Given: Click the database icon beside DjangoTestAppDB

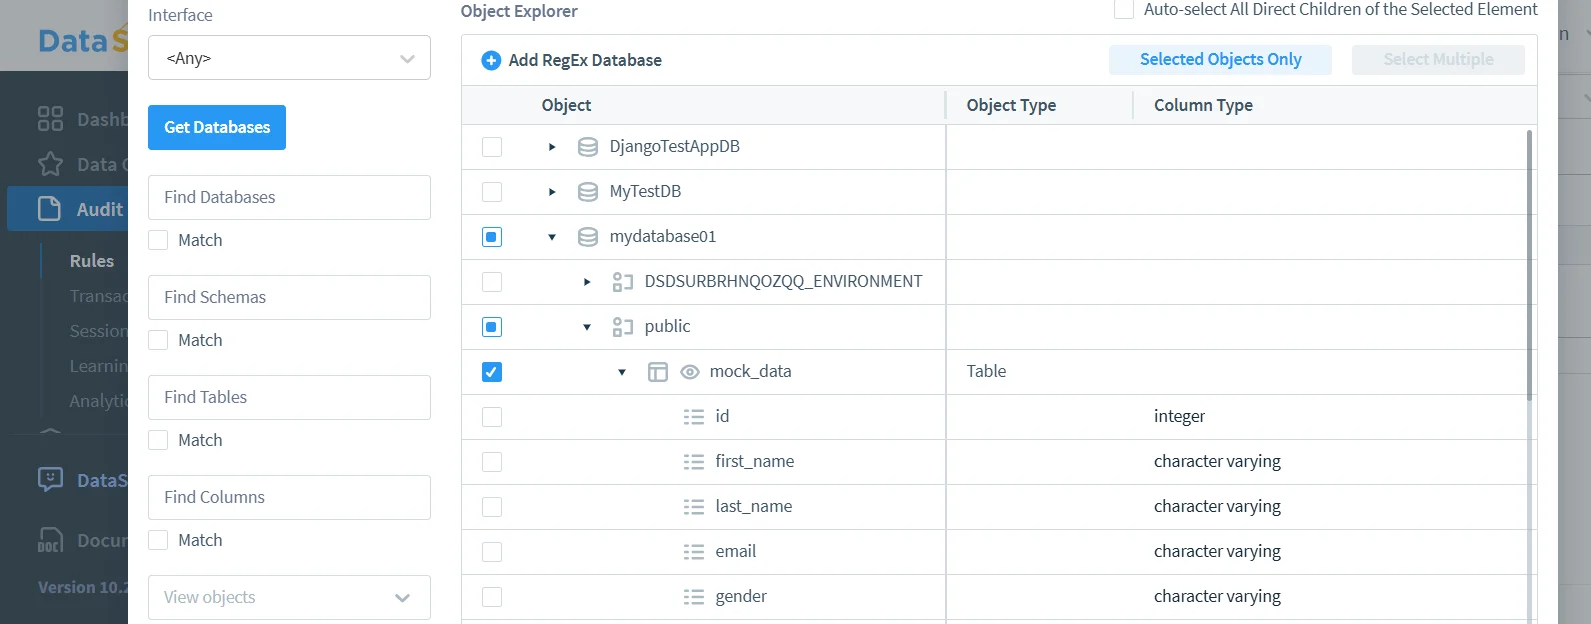Looking at the screenshot, I should (x=588, y=147).
